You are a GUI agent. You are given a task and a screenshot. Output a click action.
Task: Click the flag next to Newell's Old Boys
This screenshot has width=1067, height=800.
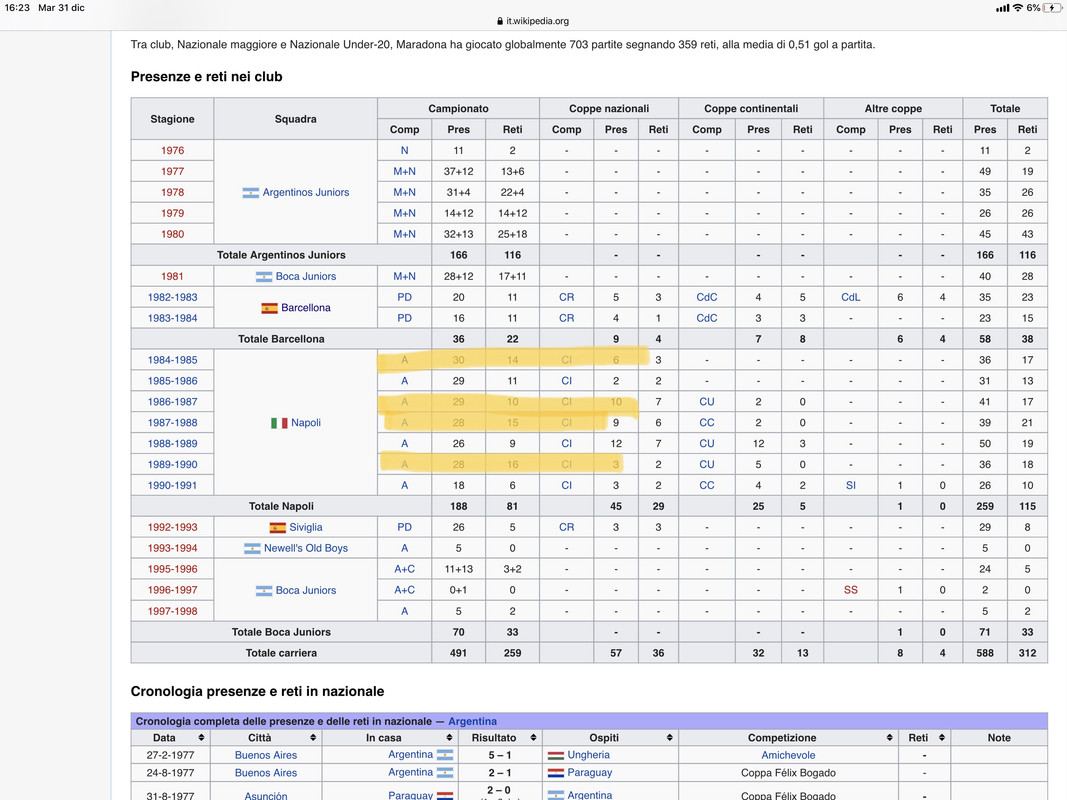(252, 548)
